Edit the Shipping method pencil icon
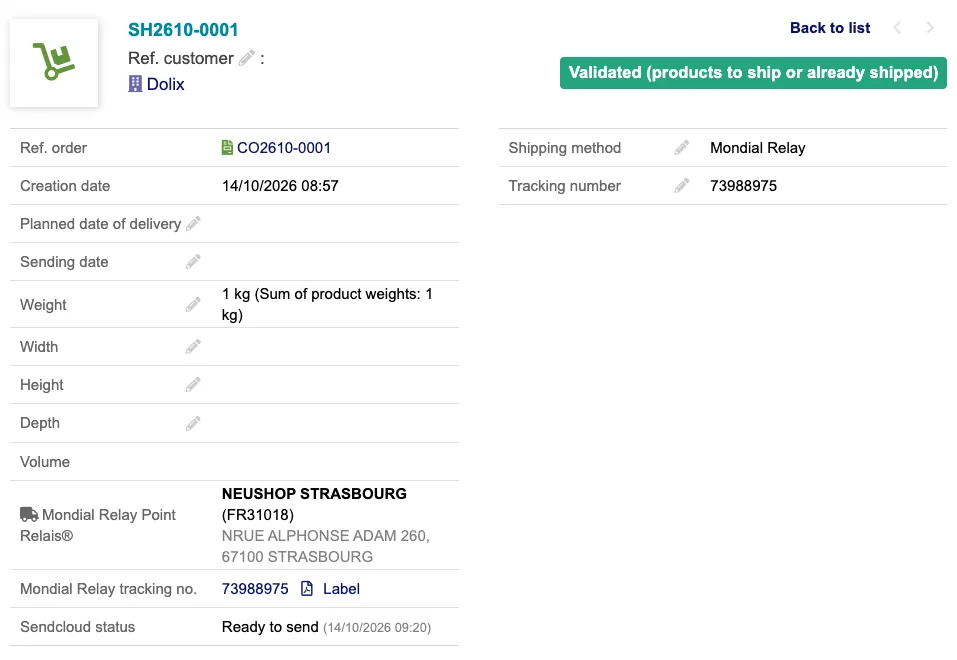The width and height of the screenshot is (957, 660). tap(682, 148)
